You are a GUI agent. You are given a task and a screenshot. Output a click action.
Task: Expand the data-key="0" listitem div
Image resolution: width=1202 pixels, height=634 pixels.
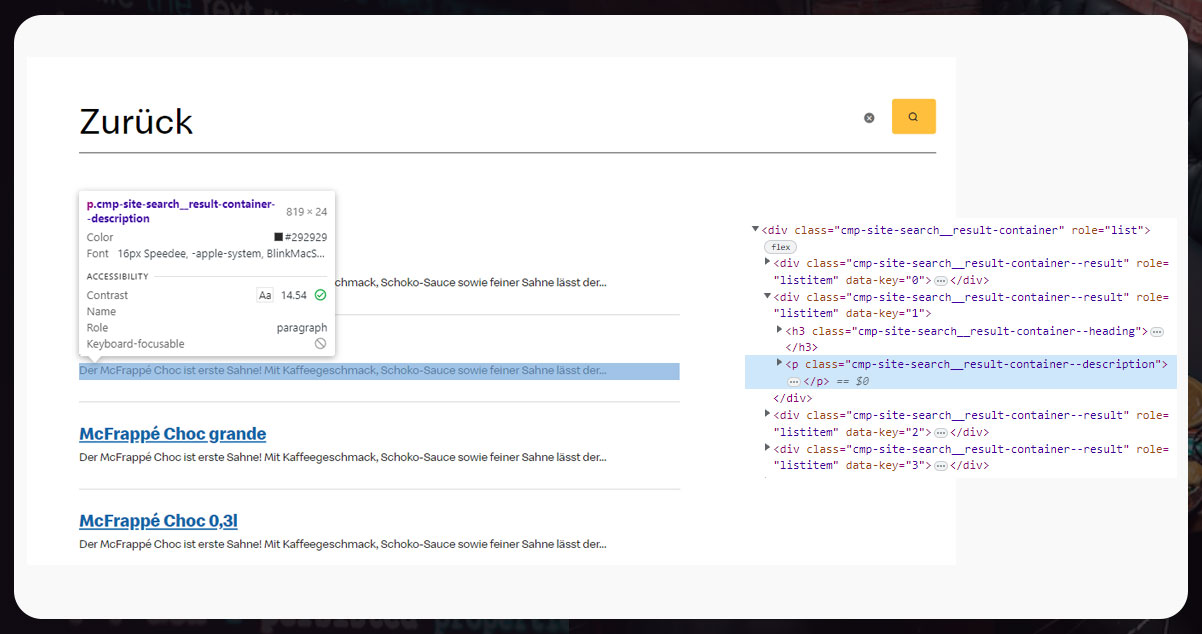768,263
